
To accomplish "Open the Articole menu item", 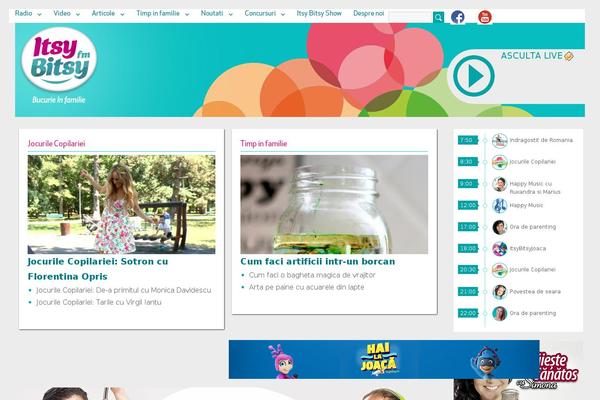I will click(x=103, y=13).
